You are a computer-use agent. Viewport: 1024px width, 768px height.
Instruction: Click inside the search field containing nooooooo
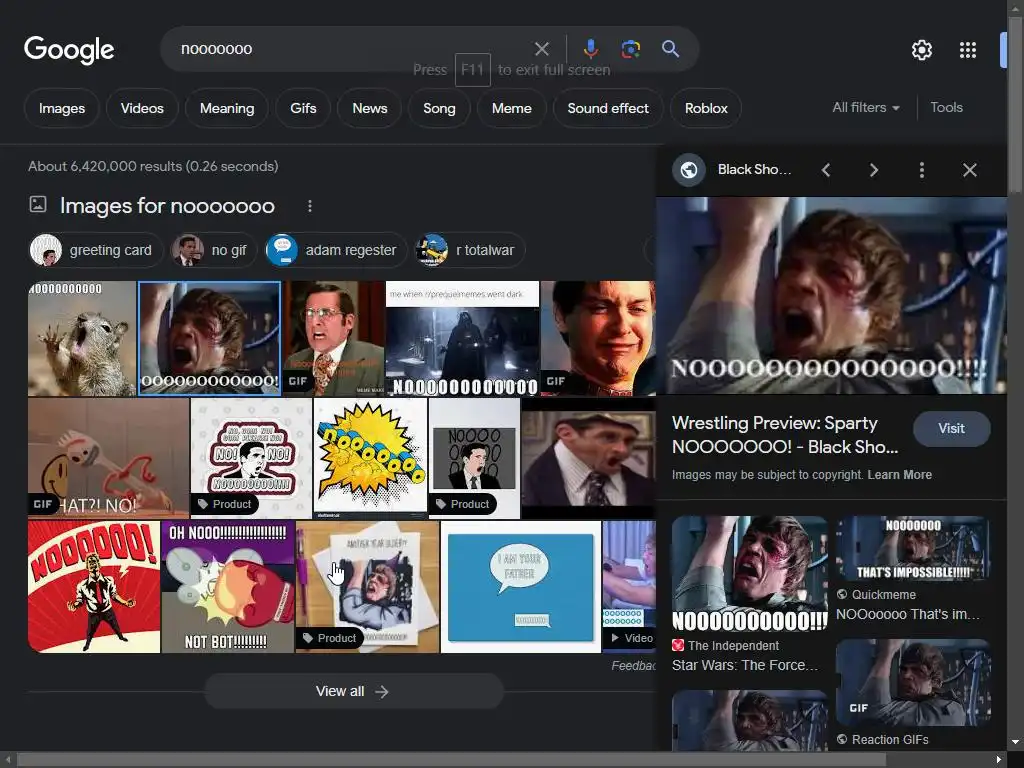353,49
